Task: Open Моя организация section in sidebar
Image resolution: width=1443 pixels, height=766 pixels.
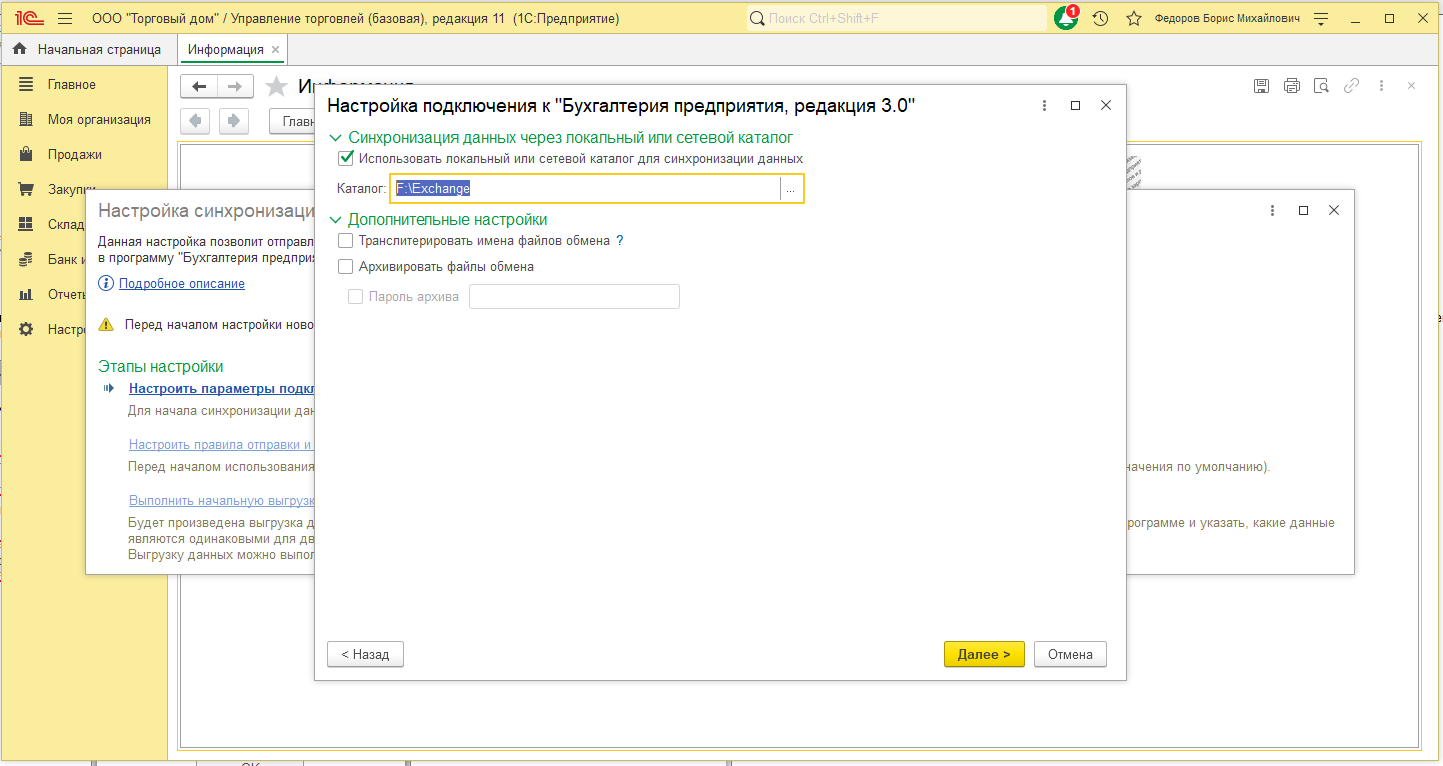Action: [x=99, y=120]
